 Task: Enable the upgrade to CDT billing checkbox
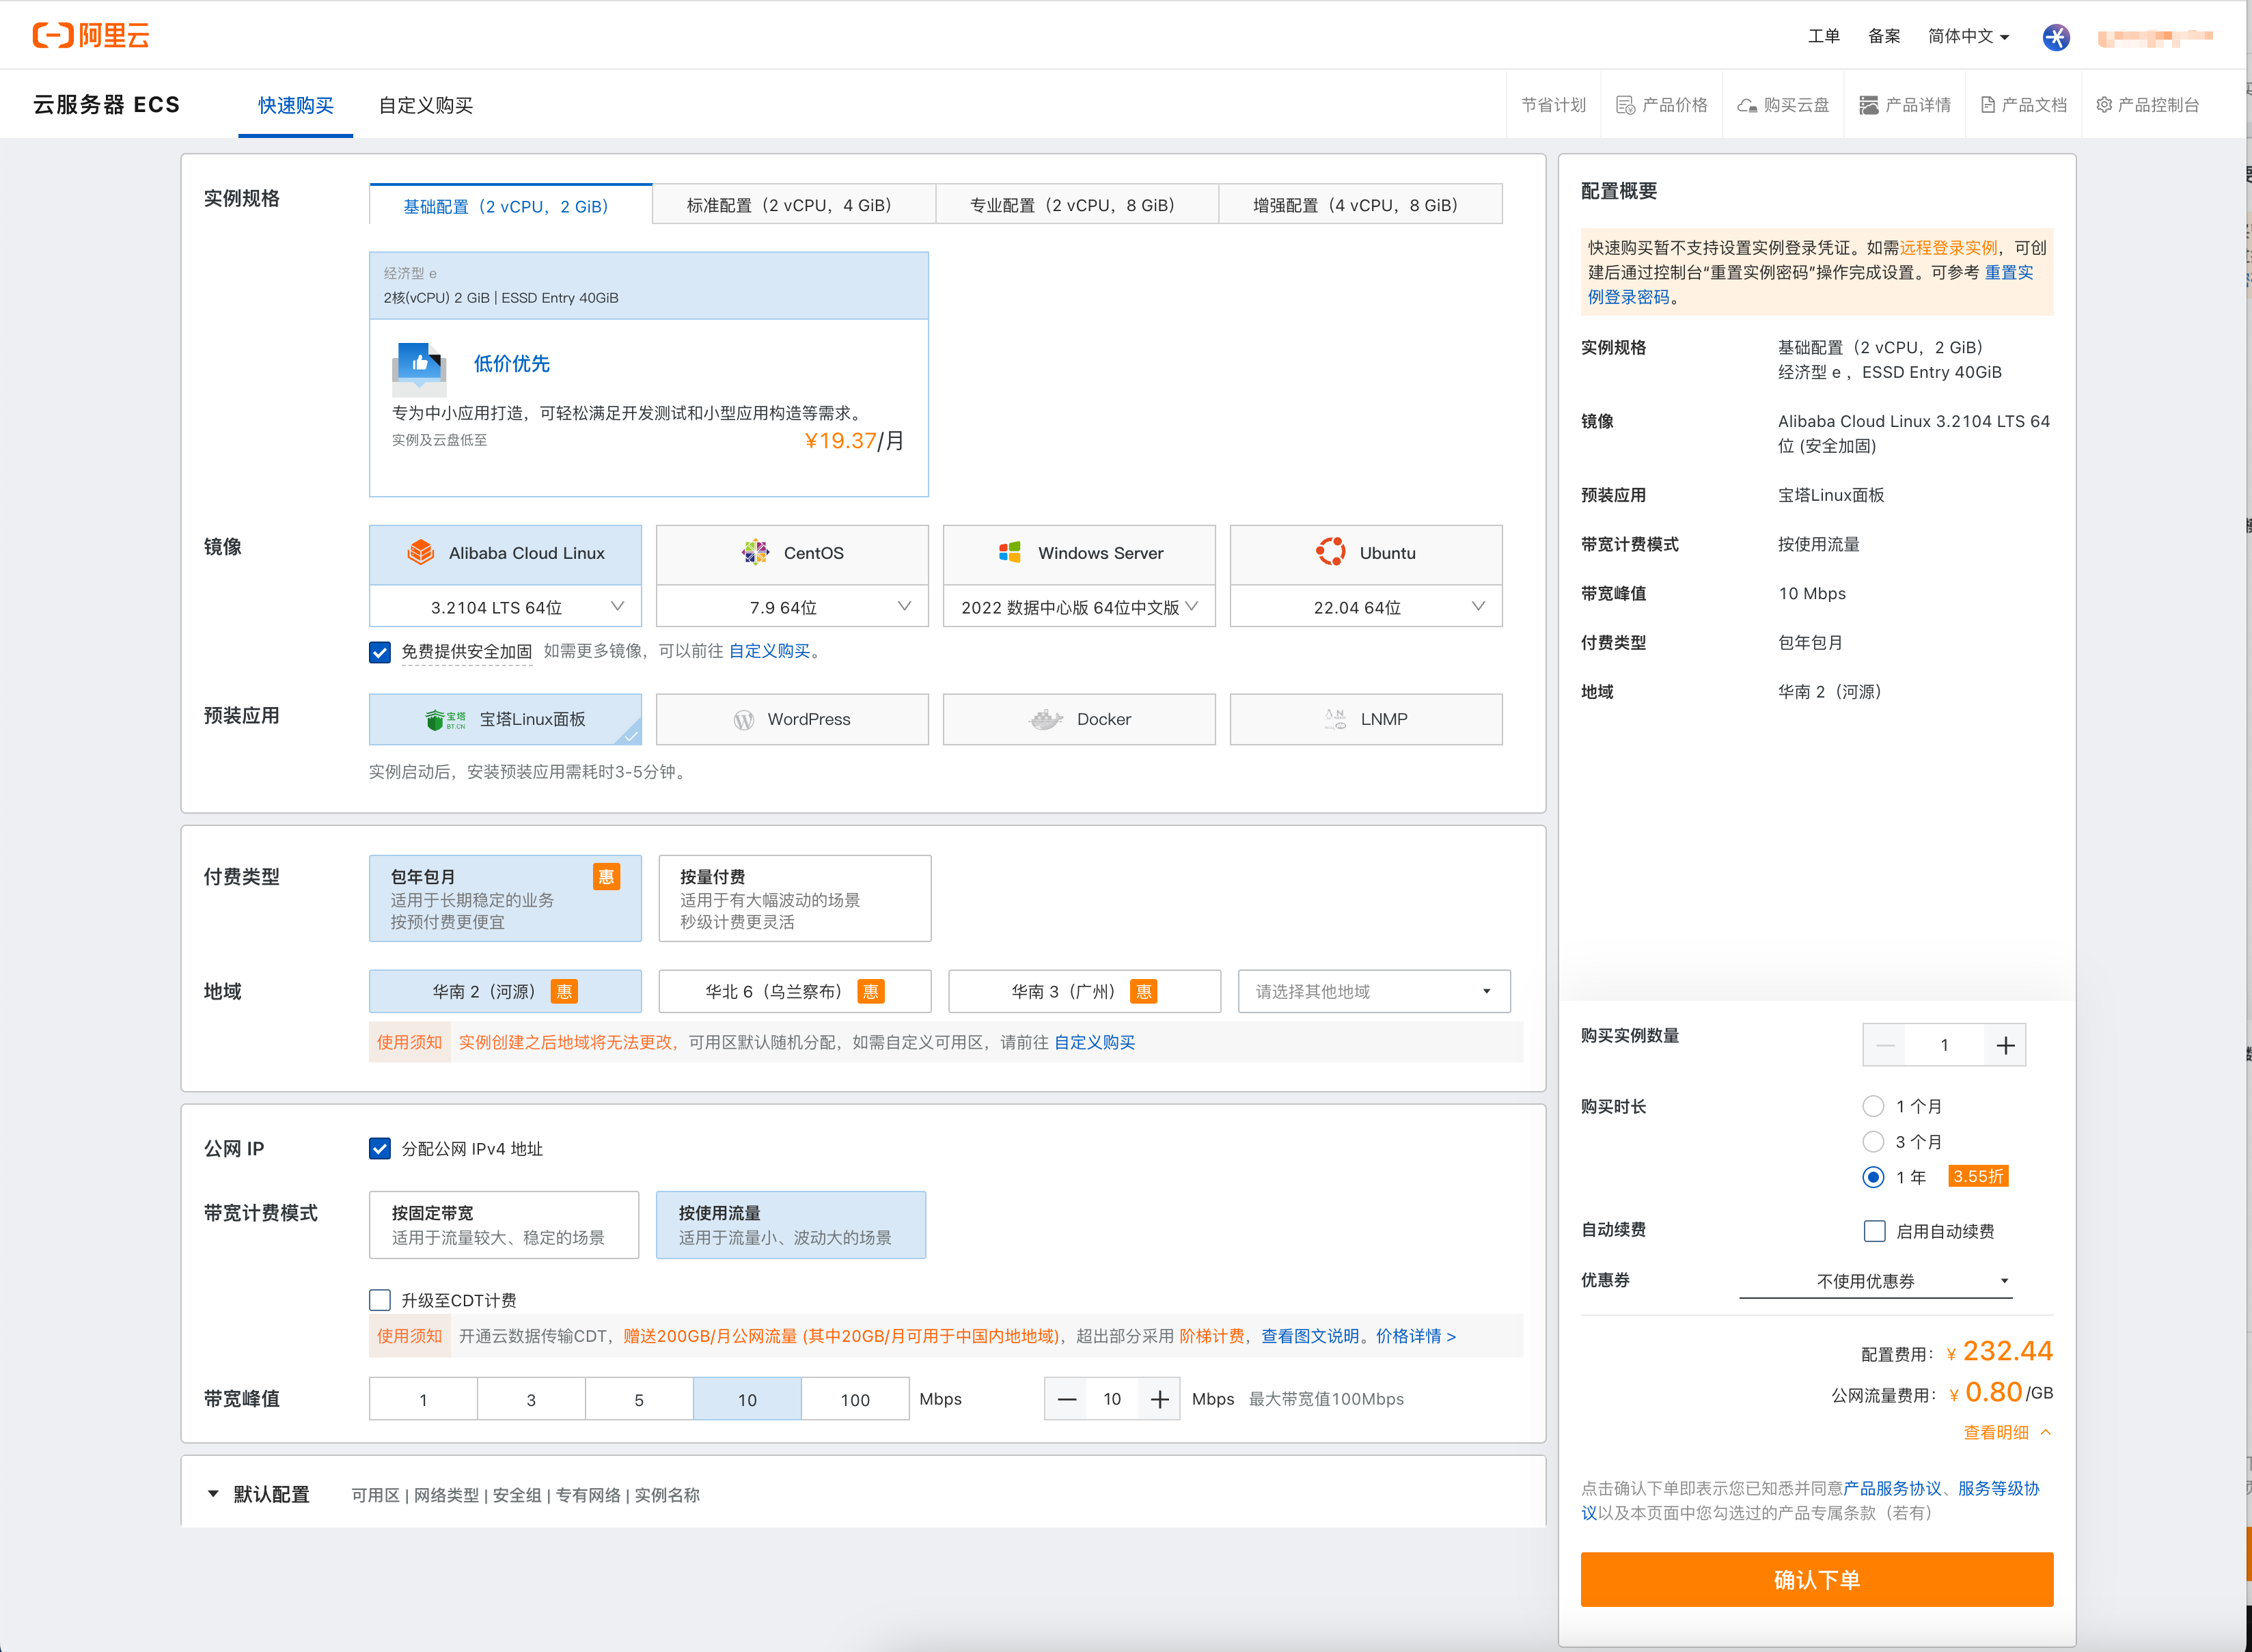[380, 1300]
